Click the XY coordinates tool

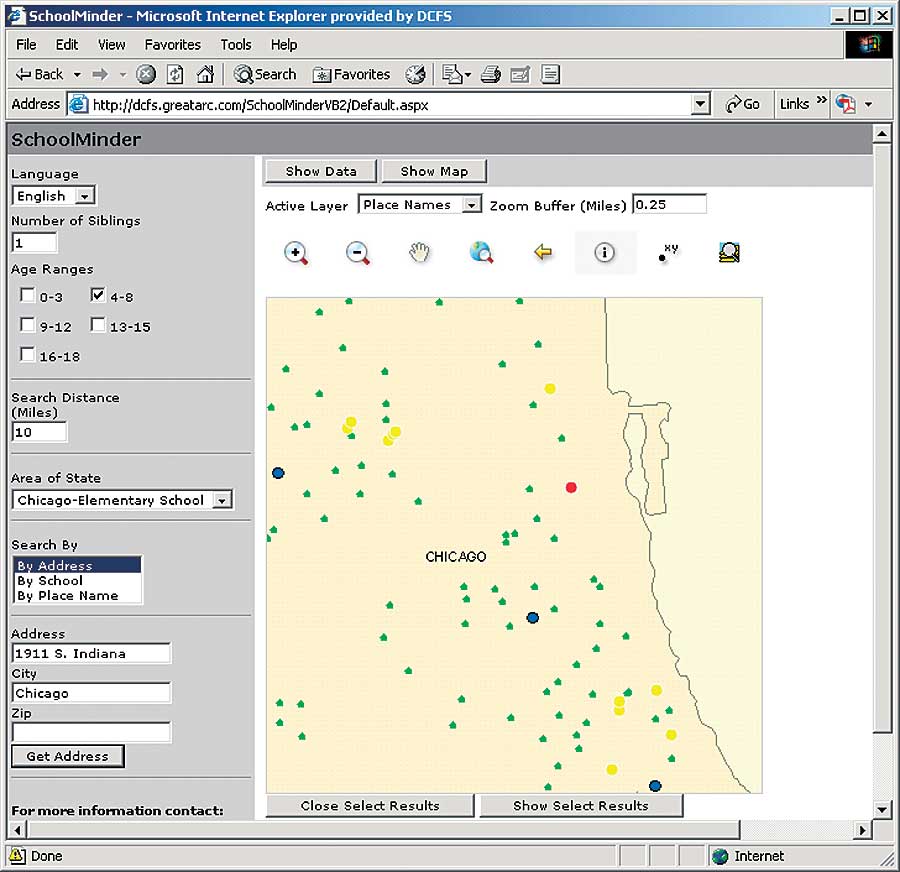tap(667, 252)
